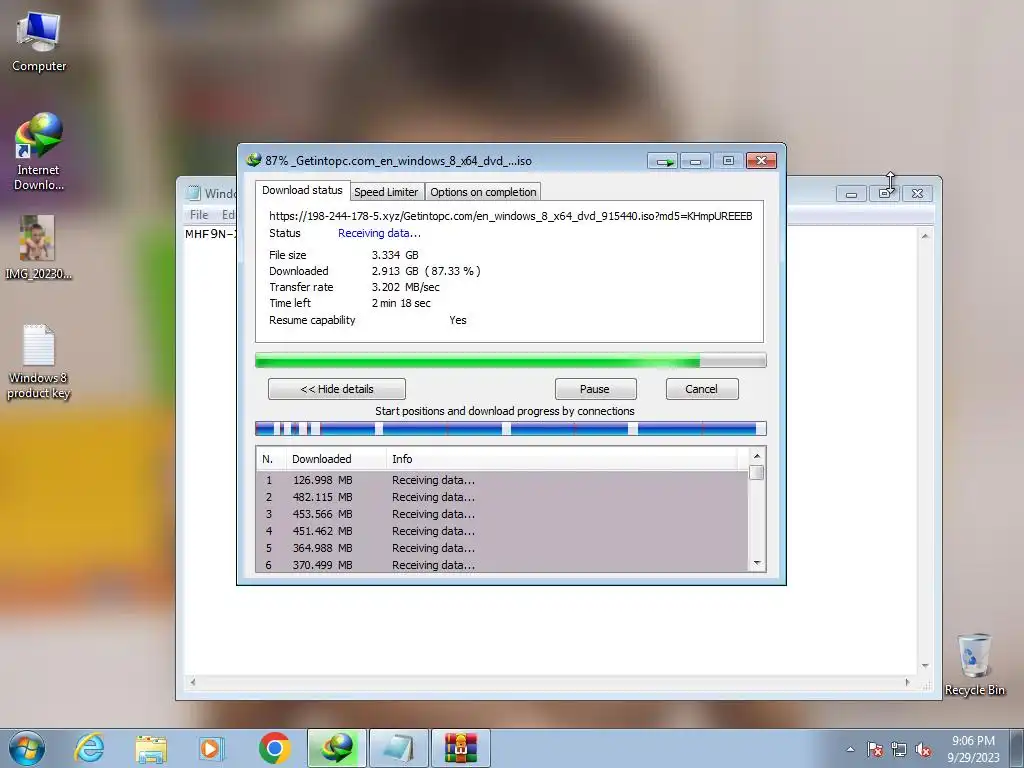Click the Downloaded column header
Viewport: 1024px width, 768px height.
pyautogui.click(x=336, y=459)
